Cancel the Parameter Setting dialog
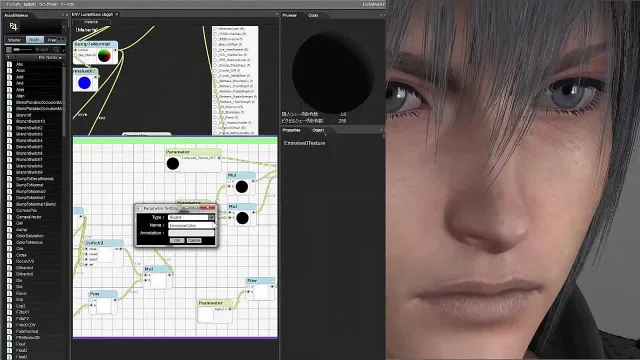The image size is (640, 360). pos(194,241)
